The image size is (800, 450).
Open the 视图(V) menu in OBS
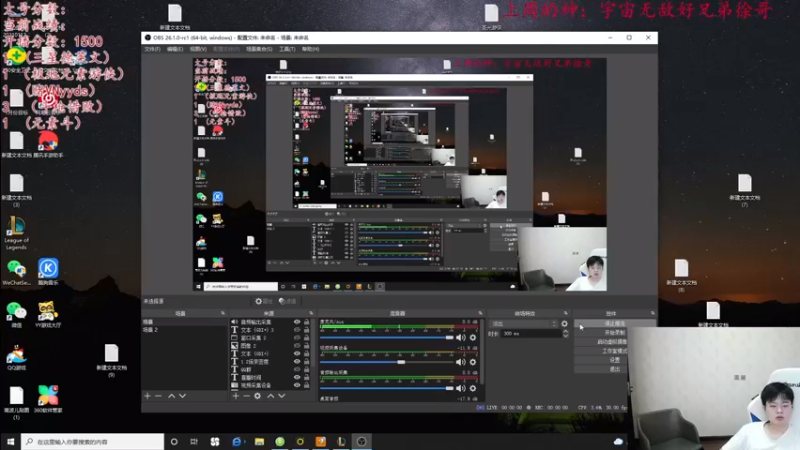click(198, 49)
